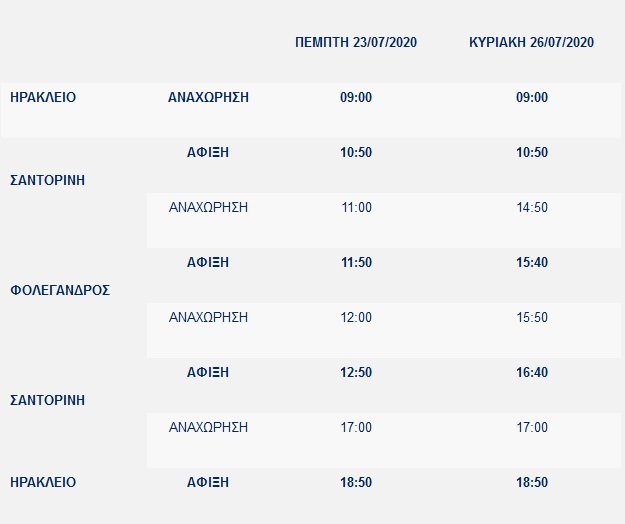Click the 14:50 departure time
This screenshot has height=524, width=625.
532,208
